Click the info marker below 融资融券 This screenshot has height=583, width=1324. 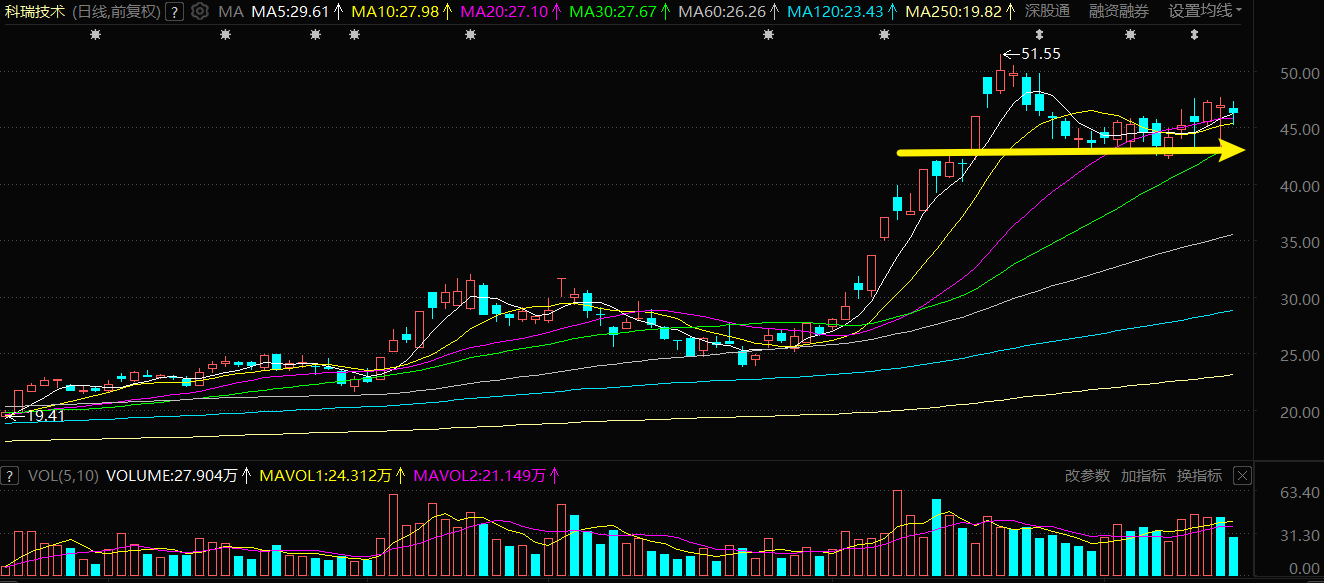coord(1130,35)
